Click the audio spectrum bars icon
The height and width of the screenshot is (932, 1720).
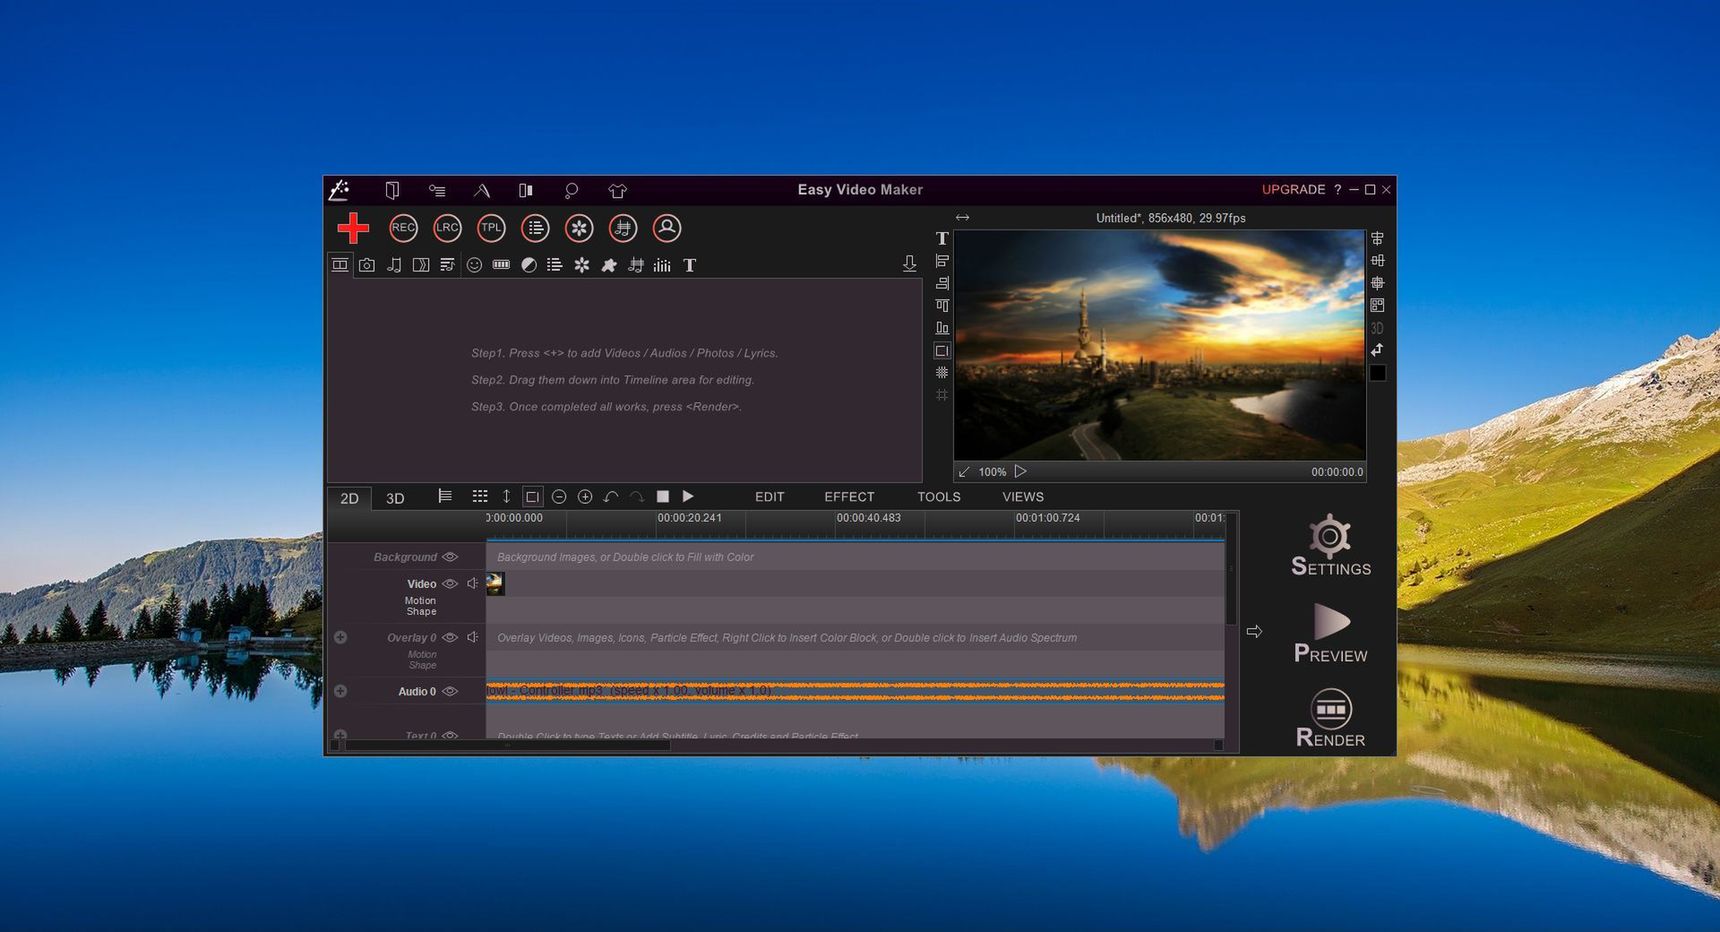[662, 265]
